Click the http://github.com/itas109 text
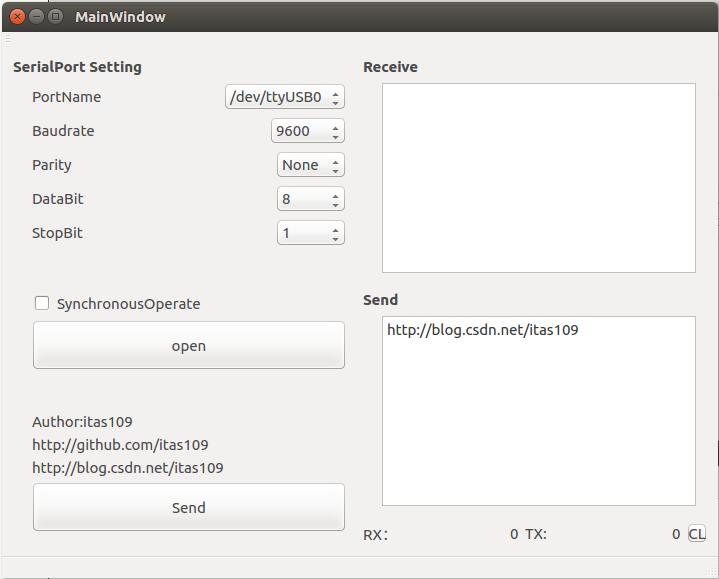The image size is (719, 579). point(120,445)
